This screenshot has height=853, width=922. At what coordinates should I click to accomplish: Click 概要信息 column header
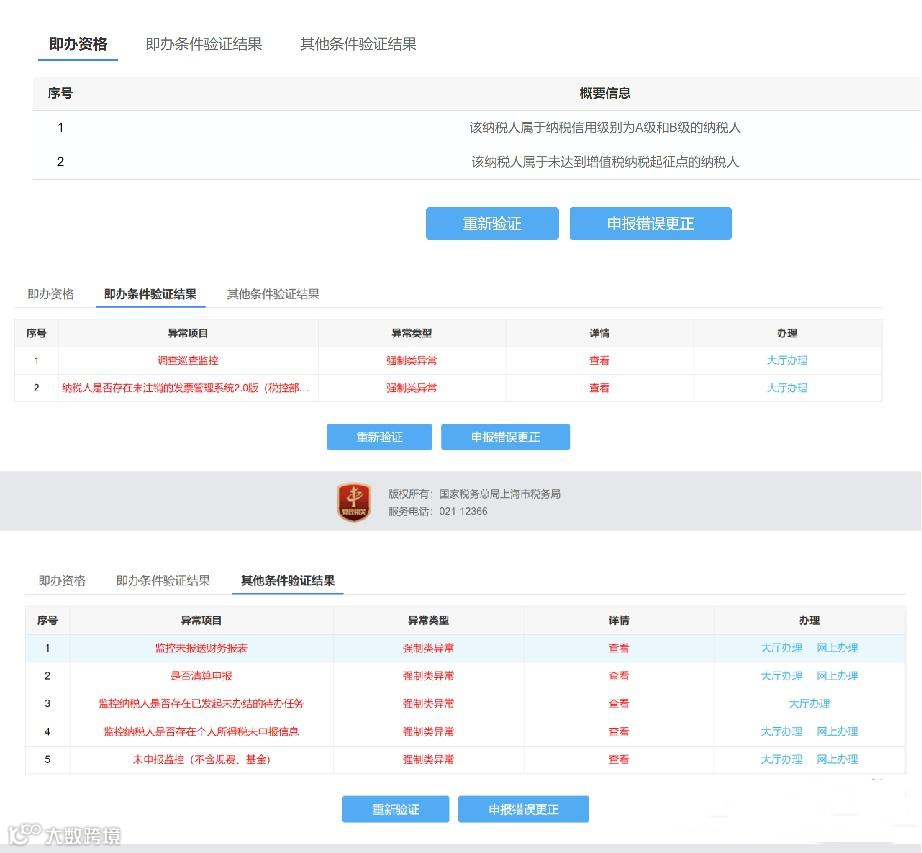pyautogui.click(x=604, y=93)
